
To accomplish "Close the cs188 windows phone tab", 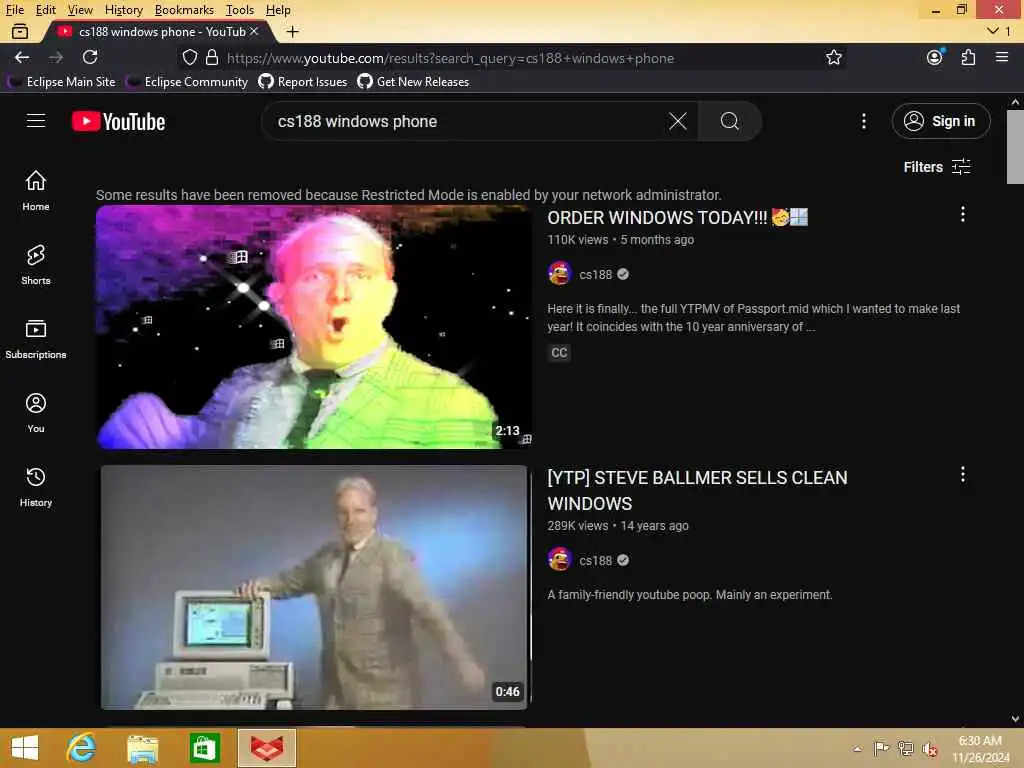I will tap(254, 31).
